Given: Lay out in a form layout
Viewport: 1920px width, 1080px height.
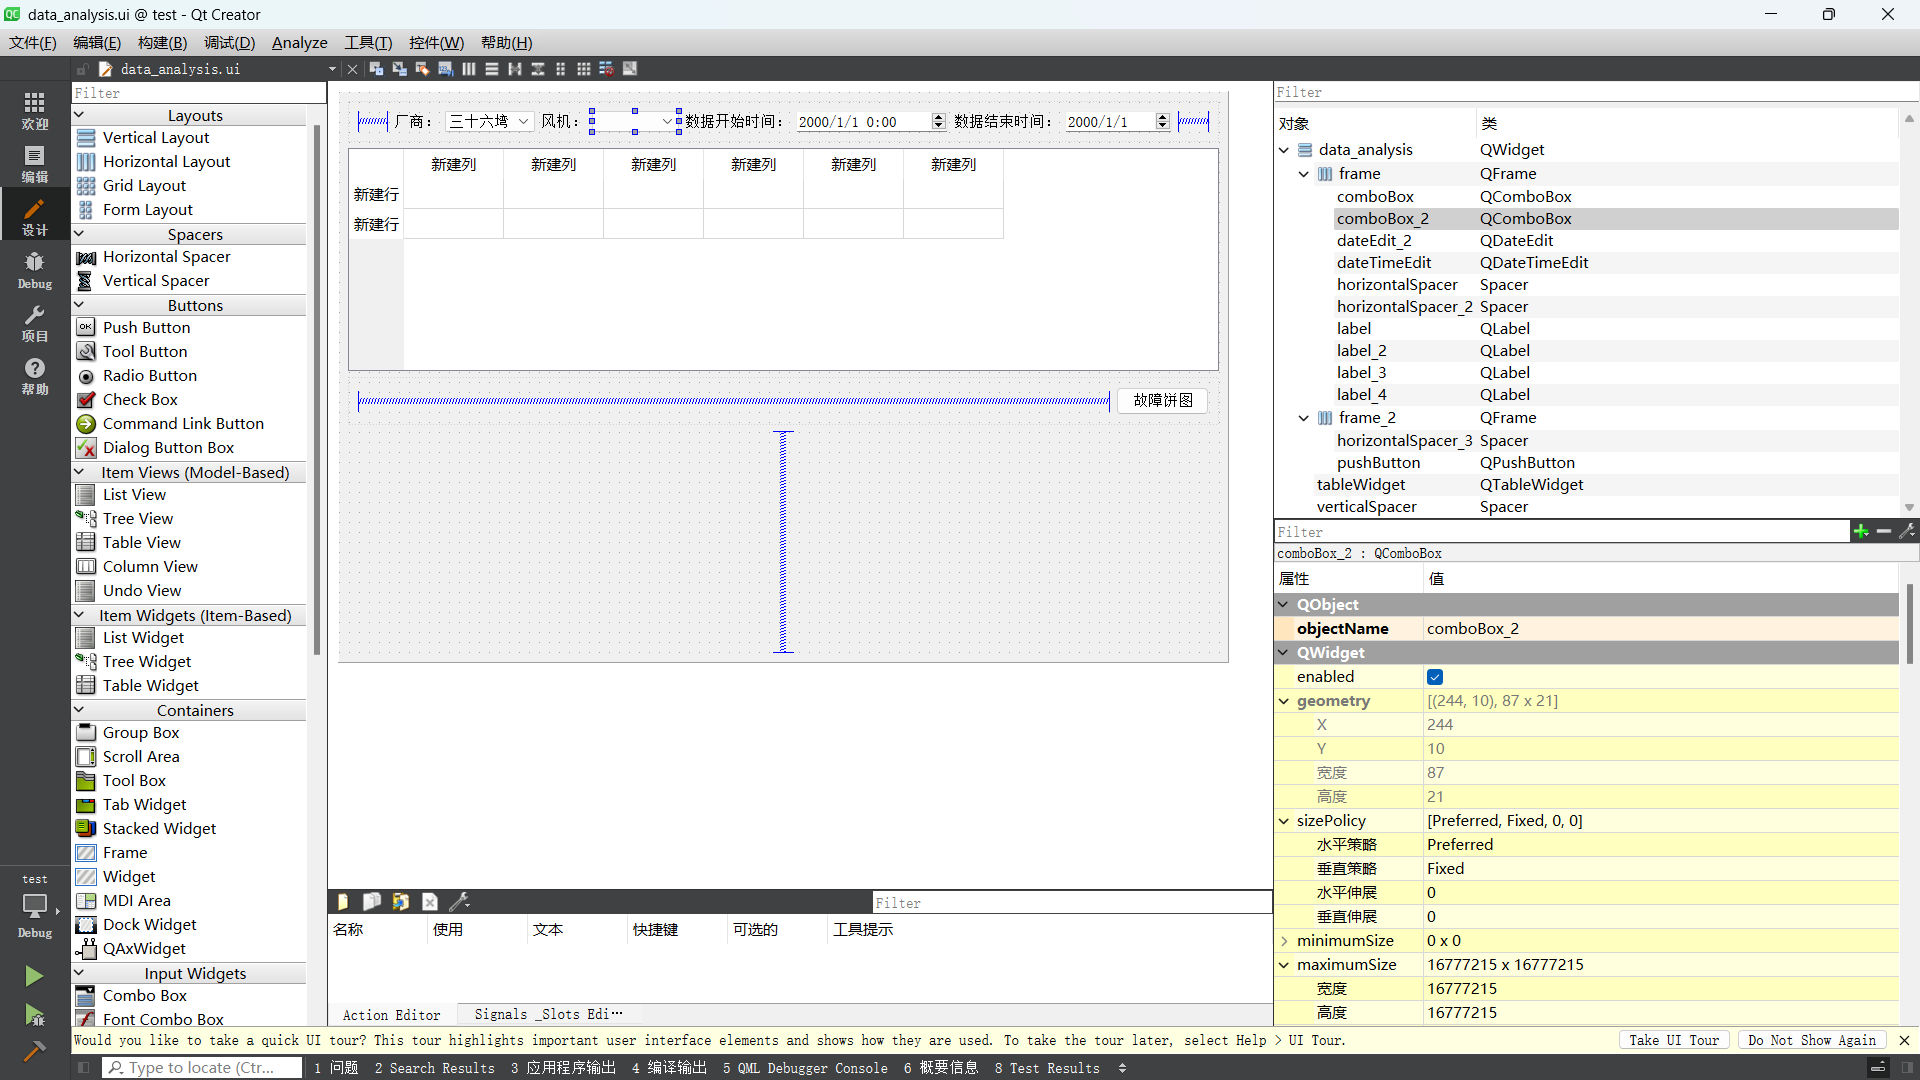Looking at the screenshot, I should pos(560,69).
